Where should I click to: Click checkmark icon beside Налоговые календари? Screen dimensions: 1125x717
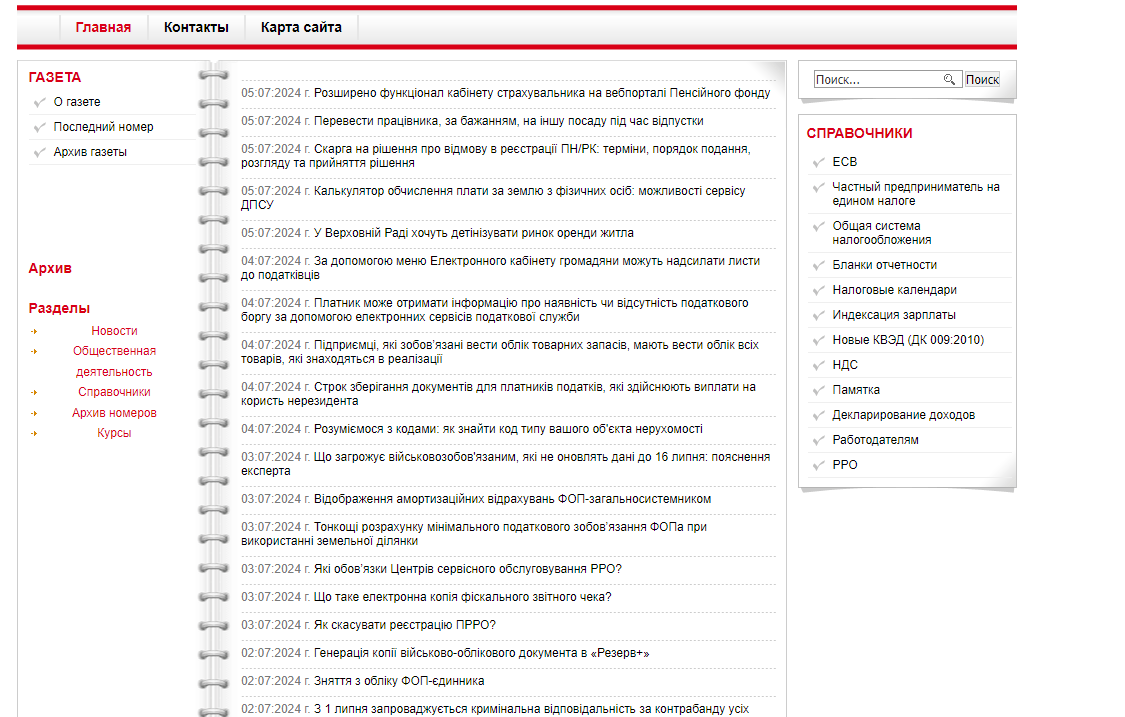(819, 291)
